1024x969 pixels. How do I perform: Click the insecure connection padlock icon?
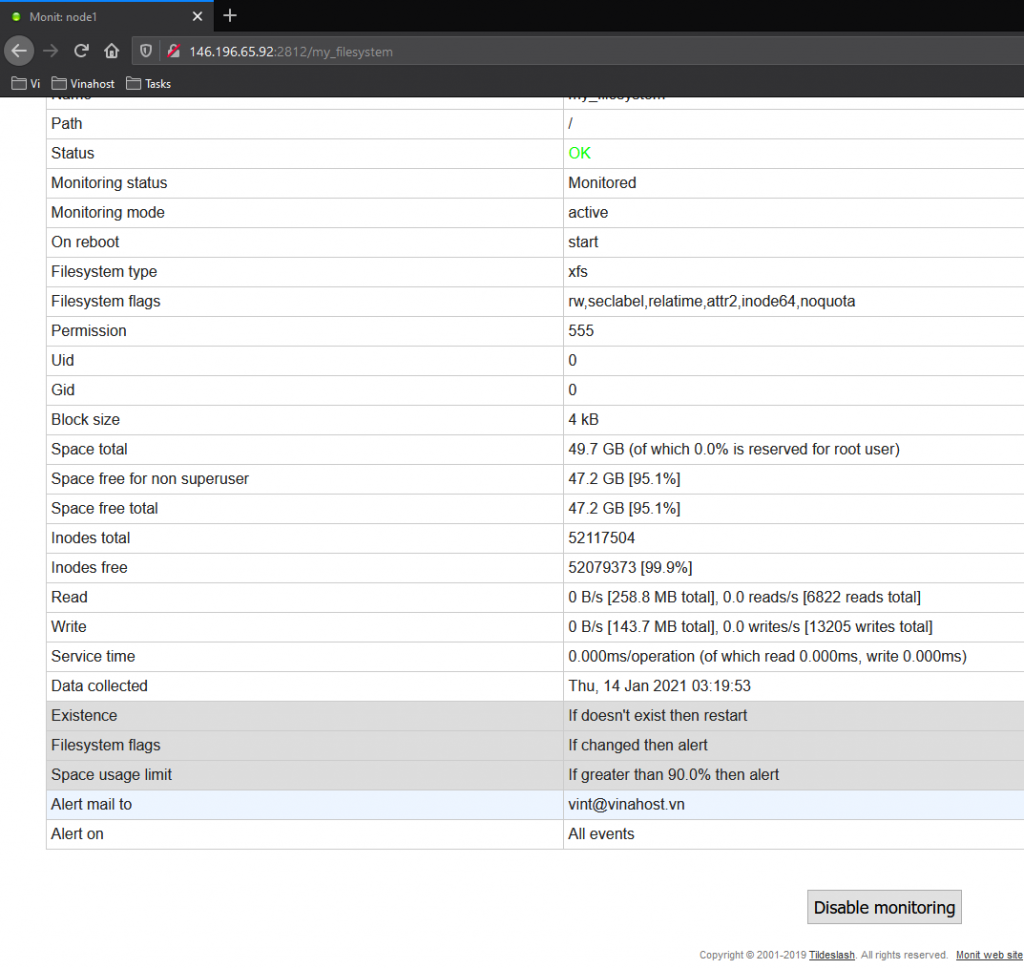pyautogui.click(x=172, y=51)
